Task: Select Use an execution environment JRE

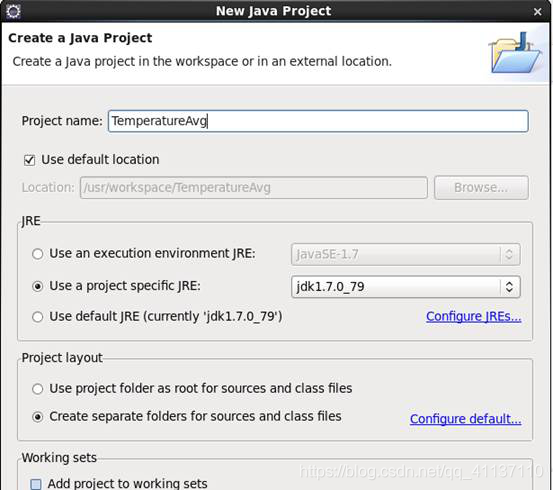Action: [38, 254]
